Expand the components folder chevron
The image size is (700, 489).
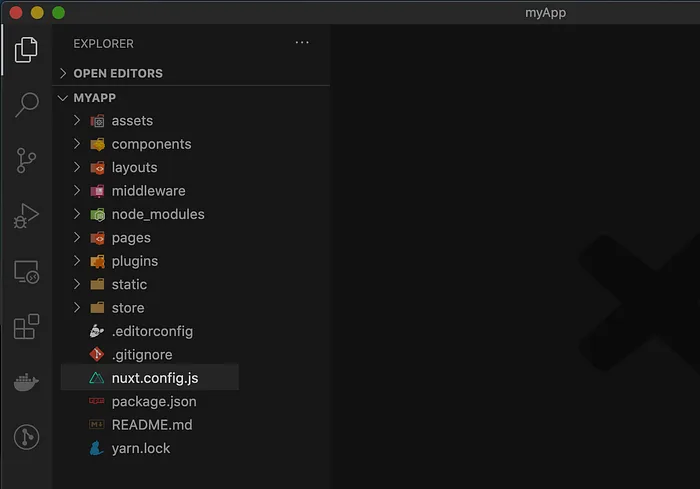click(77, 143)
